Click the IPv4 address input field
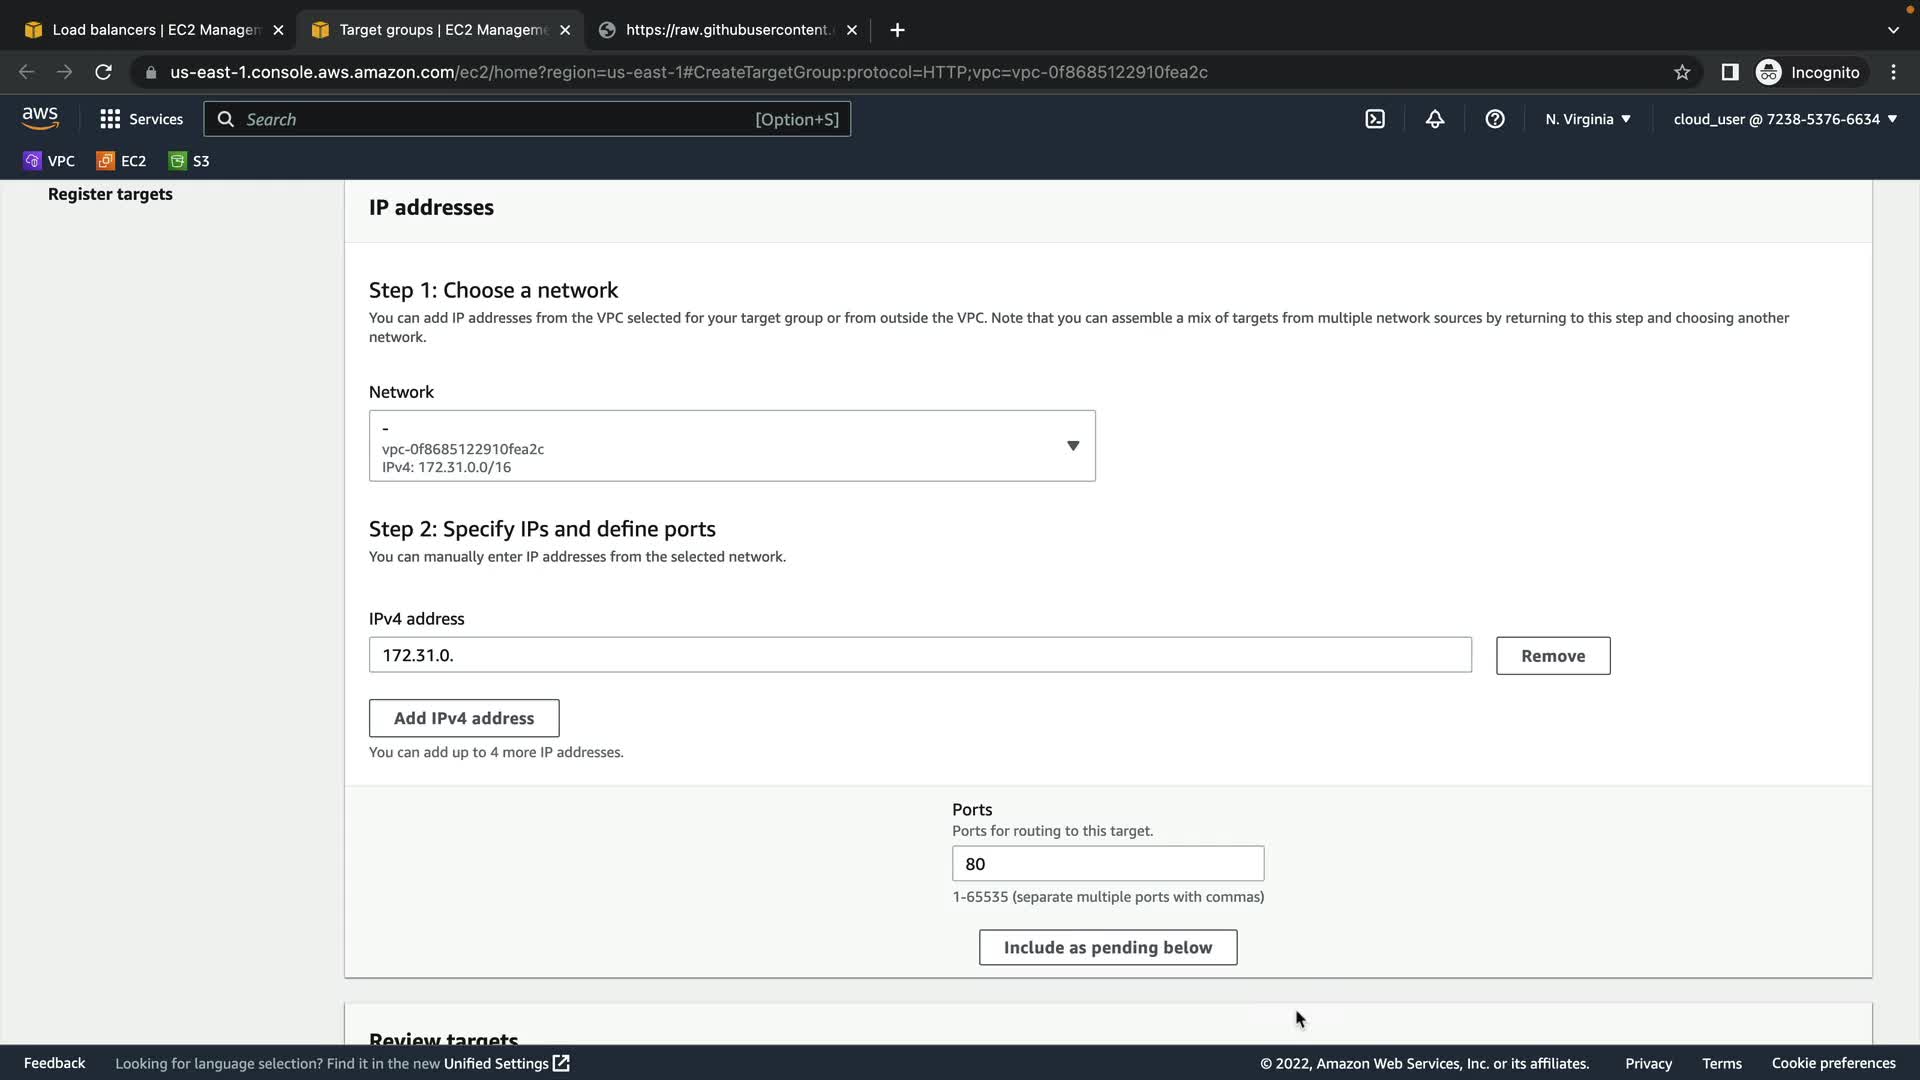Screen dimensions: 1920x1080 919,655
